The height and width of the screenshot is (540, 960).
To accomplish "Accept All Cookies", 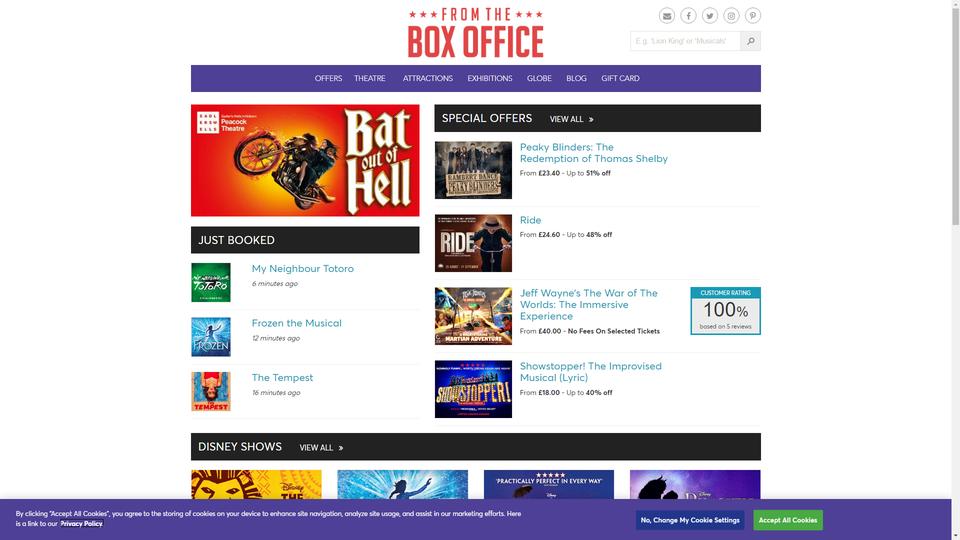I will tap(788, 520).
